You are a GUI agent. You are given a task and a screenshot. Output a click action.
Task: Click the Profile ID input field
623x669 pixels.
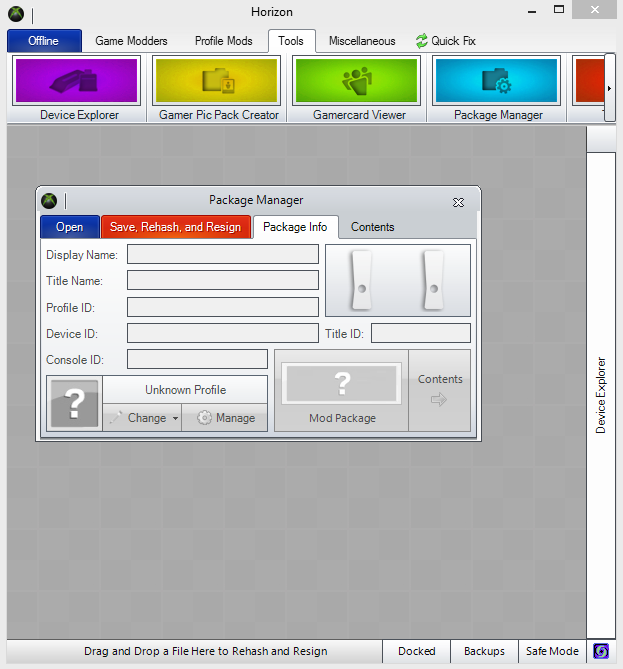pyautogui.click(x=223, y=307)
